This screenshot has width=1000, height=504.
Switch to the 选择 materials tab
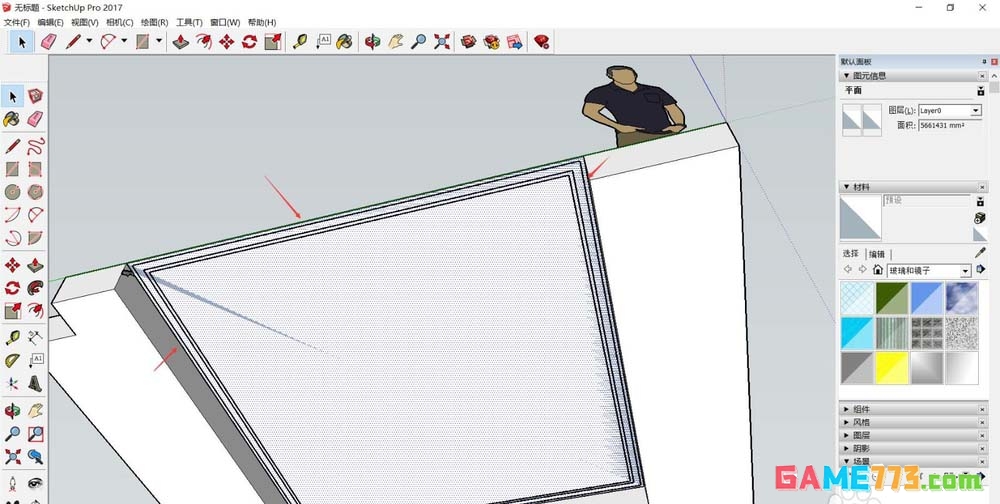pos(851,253)
